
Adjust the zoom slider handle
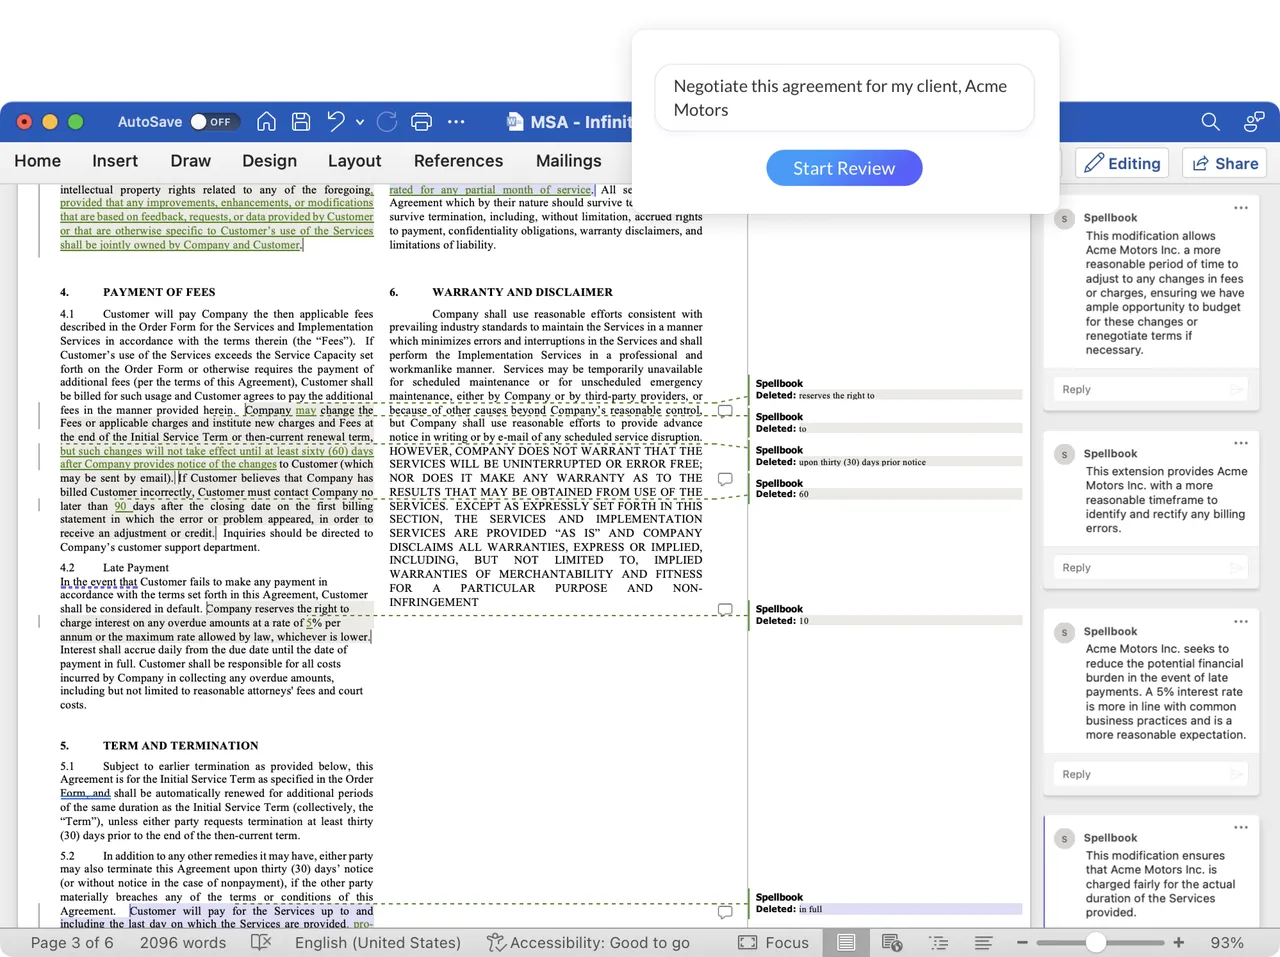click(x=1096, y=943)
